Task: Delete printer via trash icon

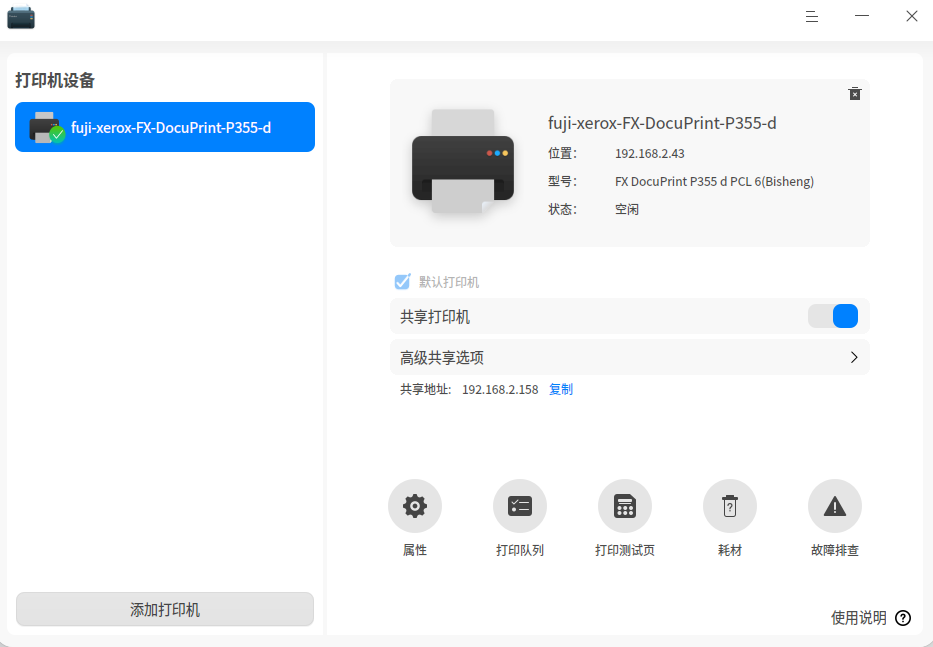Action: 854,93
